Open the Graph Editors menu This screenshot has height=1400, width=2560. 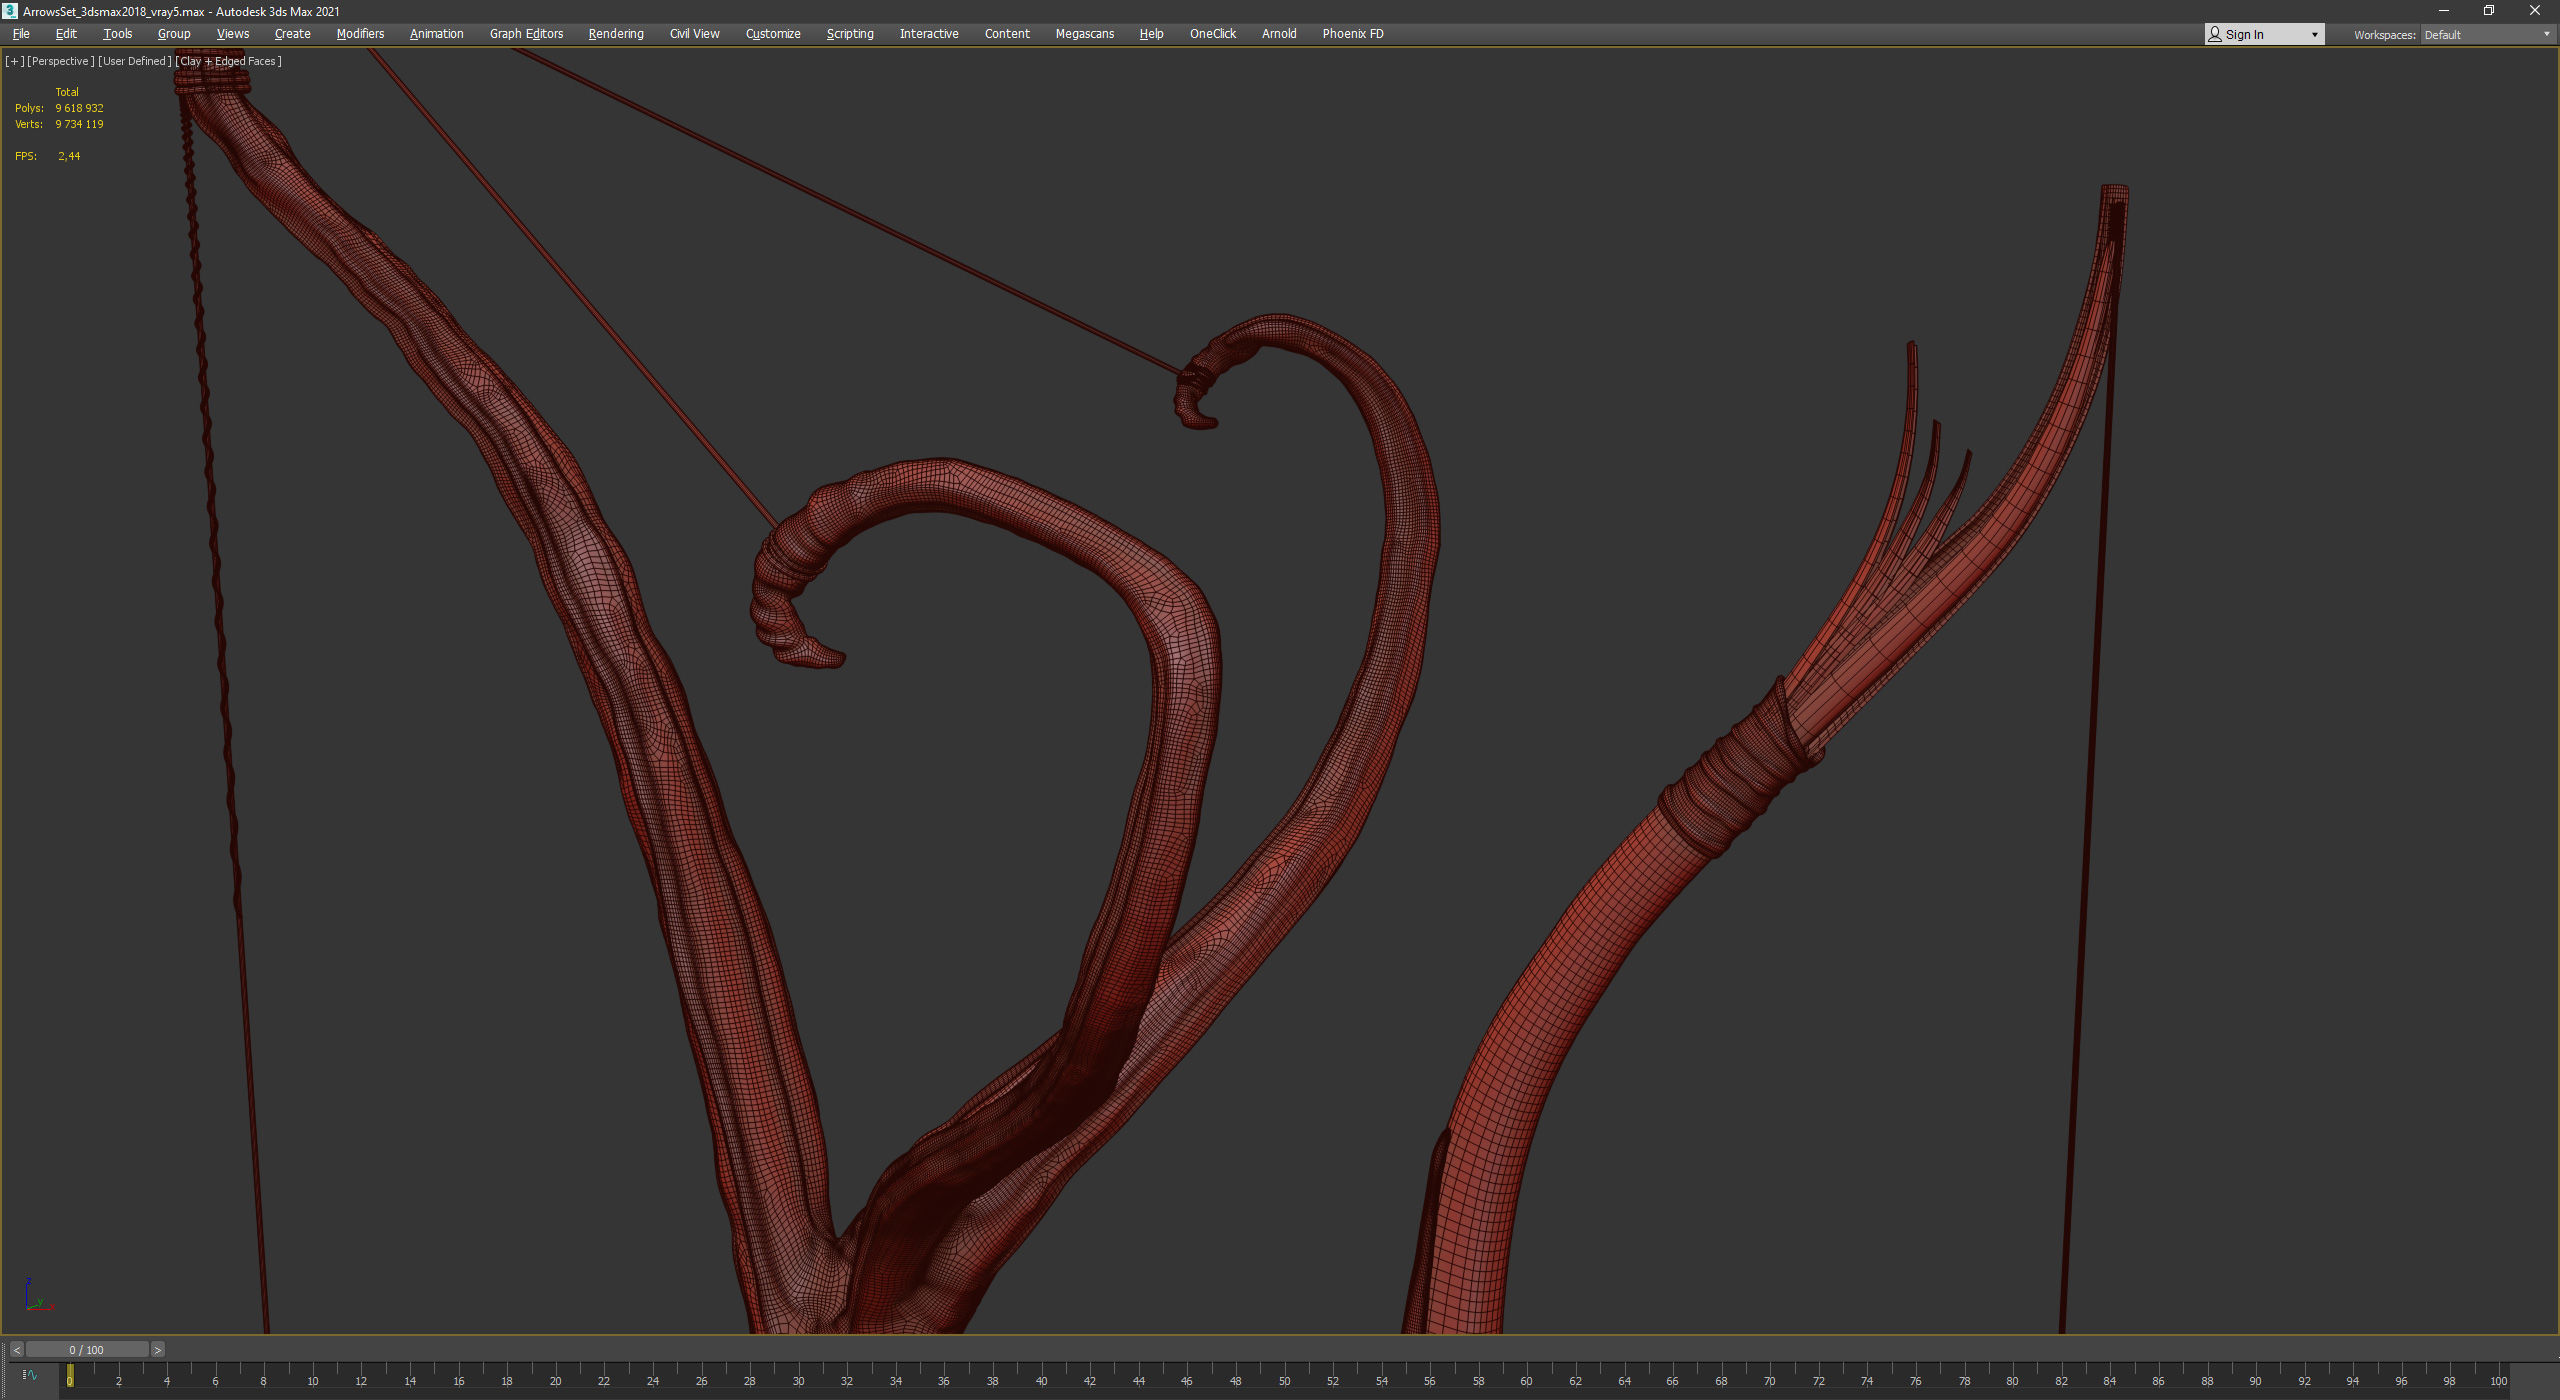(526, 34)
